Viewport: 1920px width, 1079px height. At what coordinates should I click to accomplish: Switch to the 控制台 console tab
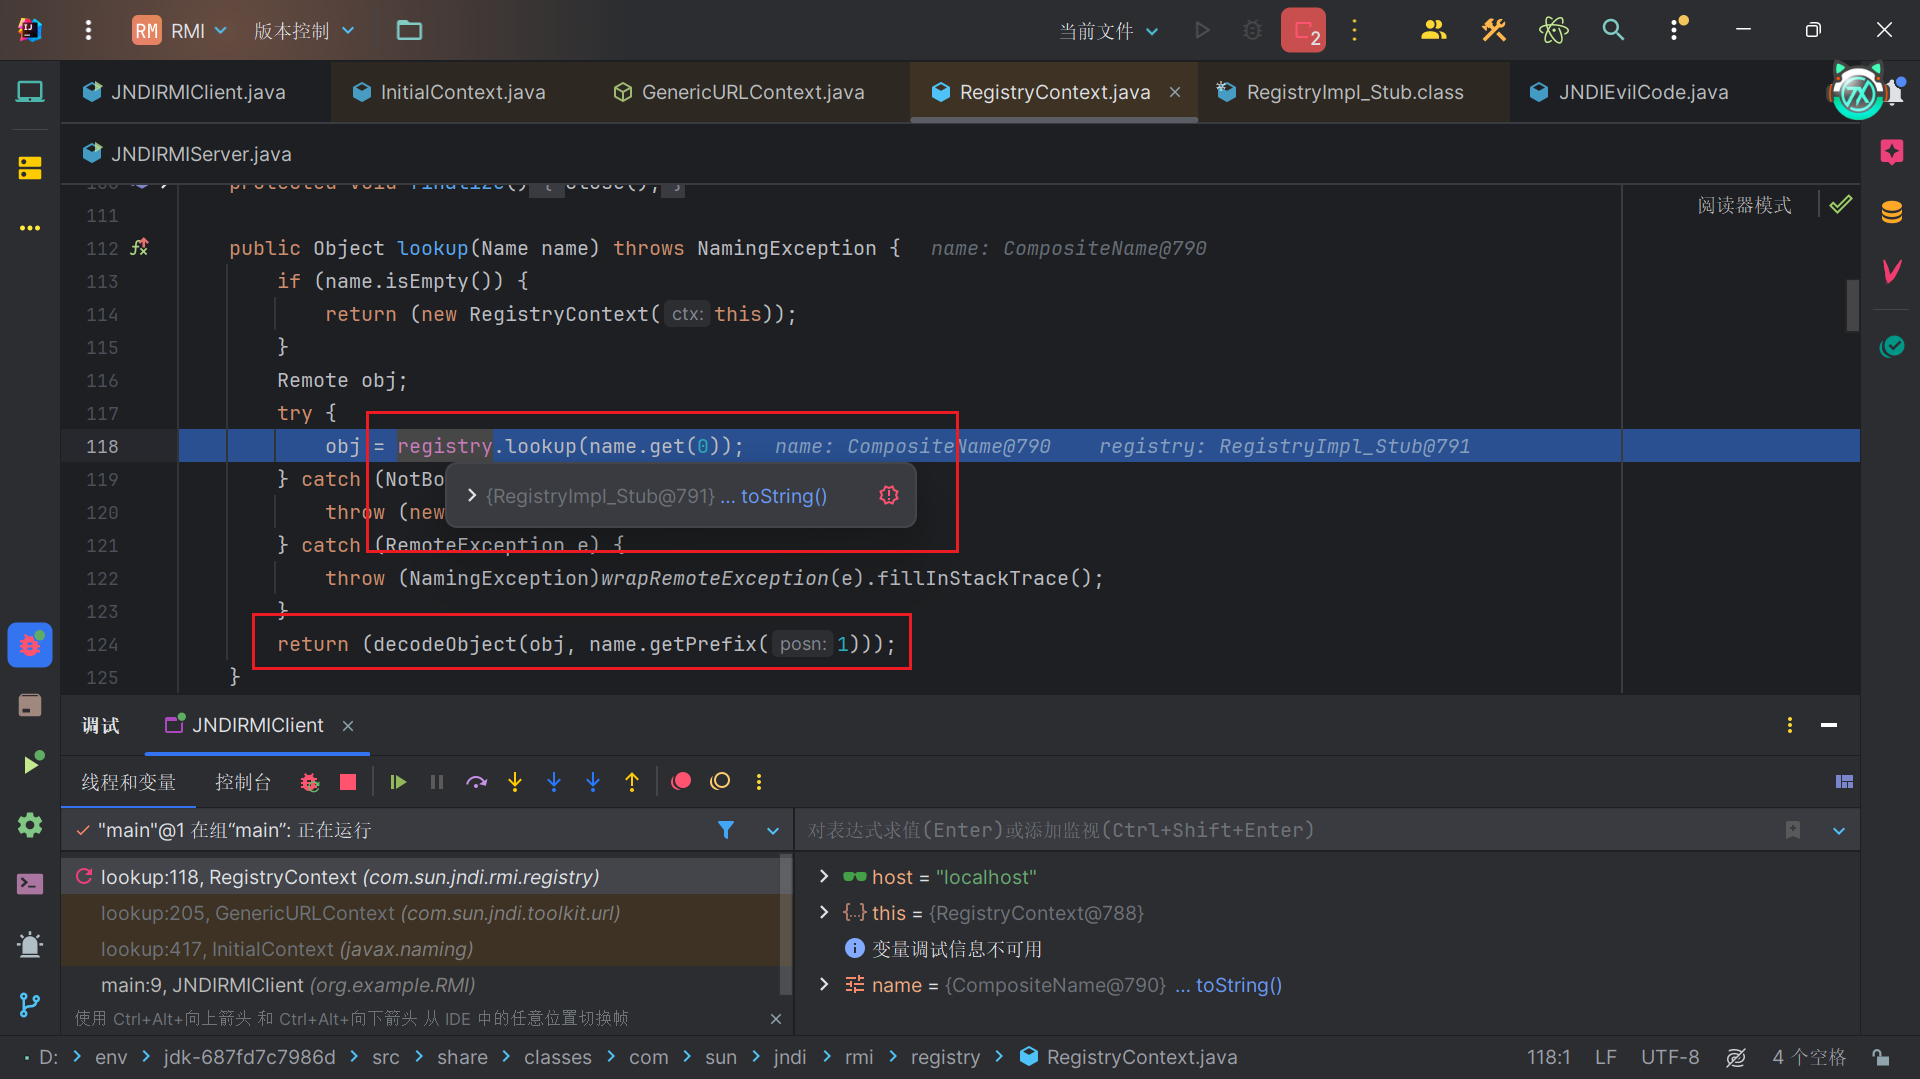(243, 782)
